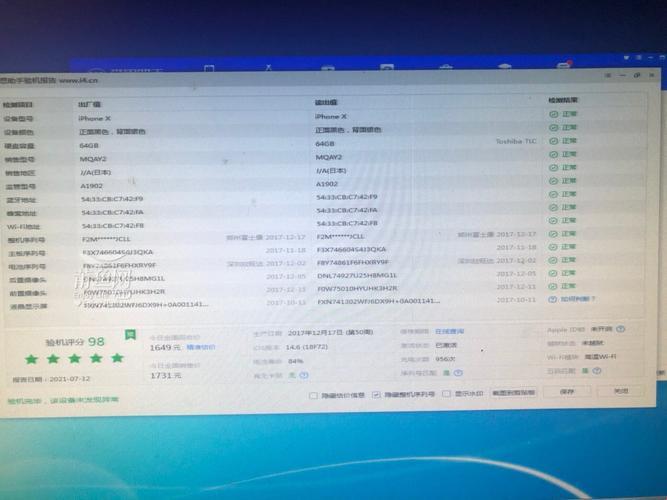667x500 pixels.
Task: Click the 读出值 column header
Action: [x=326, y=103]
